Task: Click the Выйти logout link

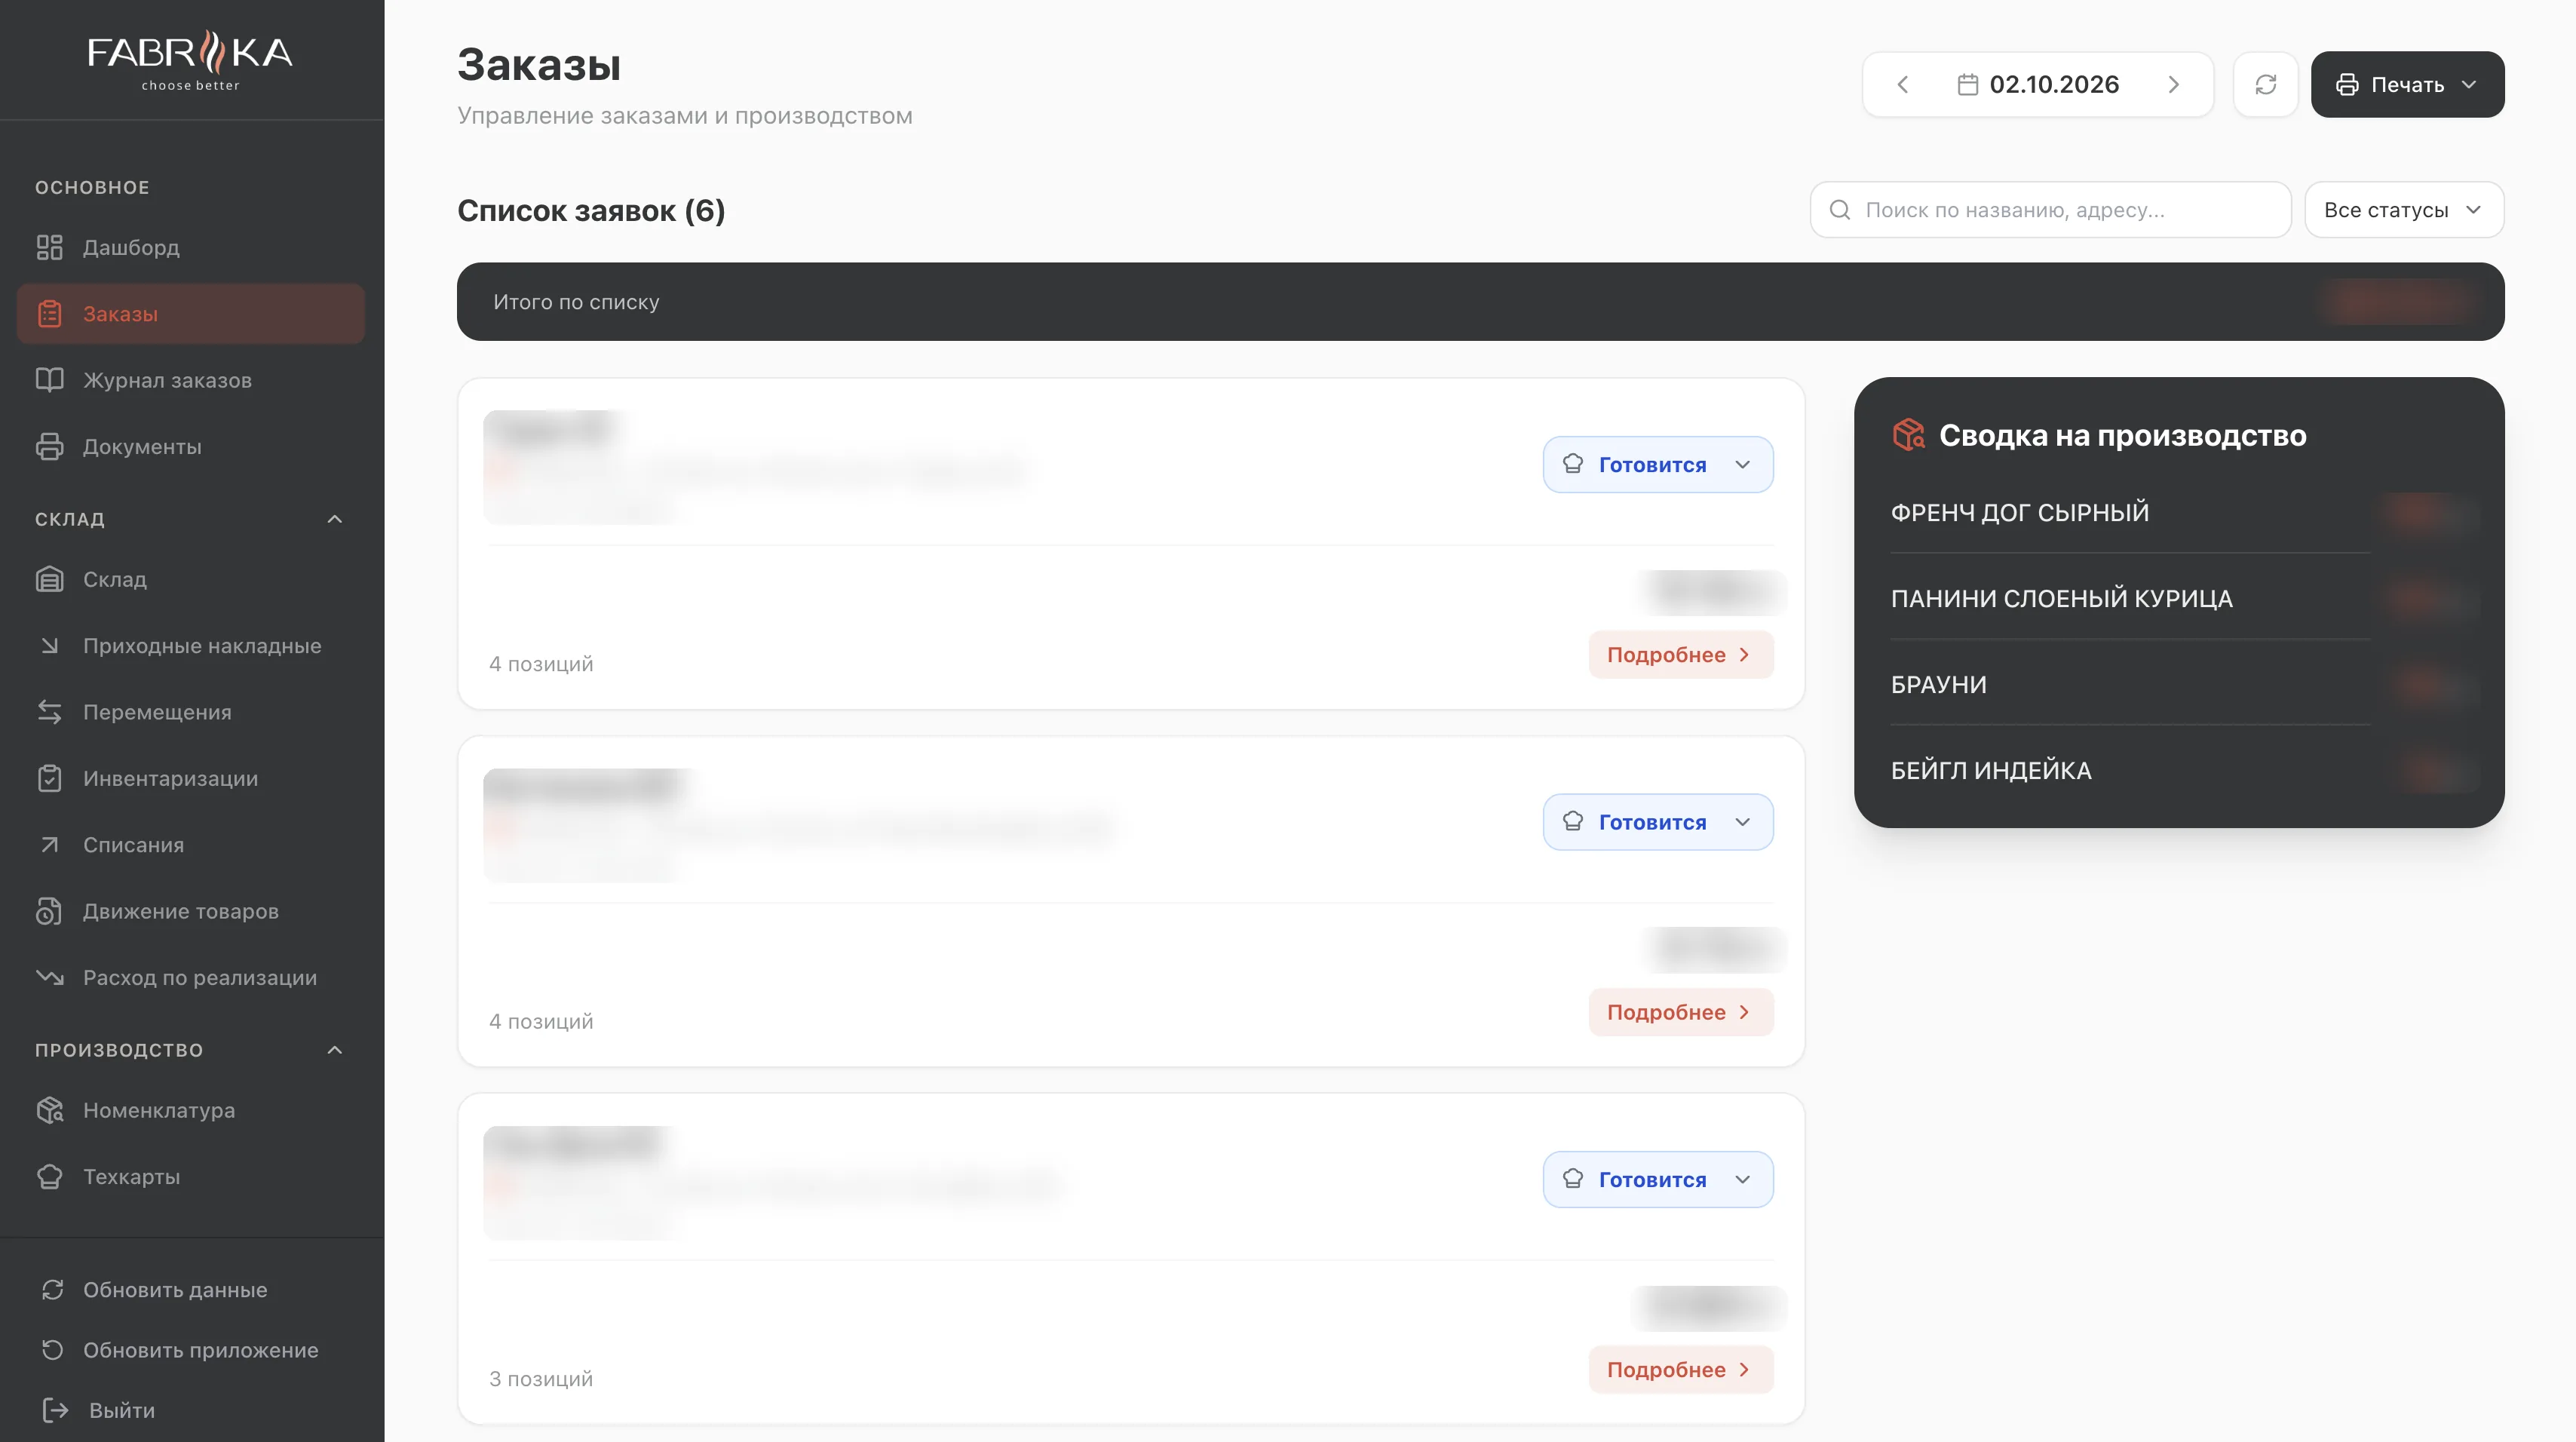Action: click(x=122, y=1410)
